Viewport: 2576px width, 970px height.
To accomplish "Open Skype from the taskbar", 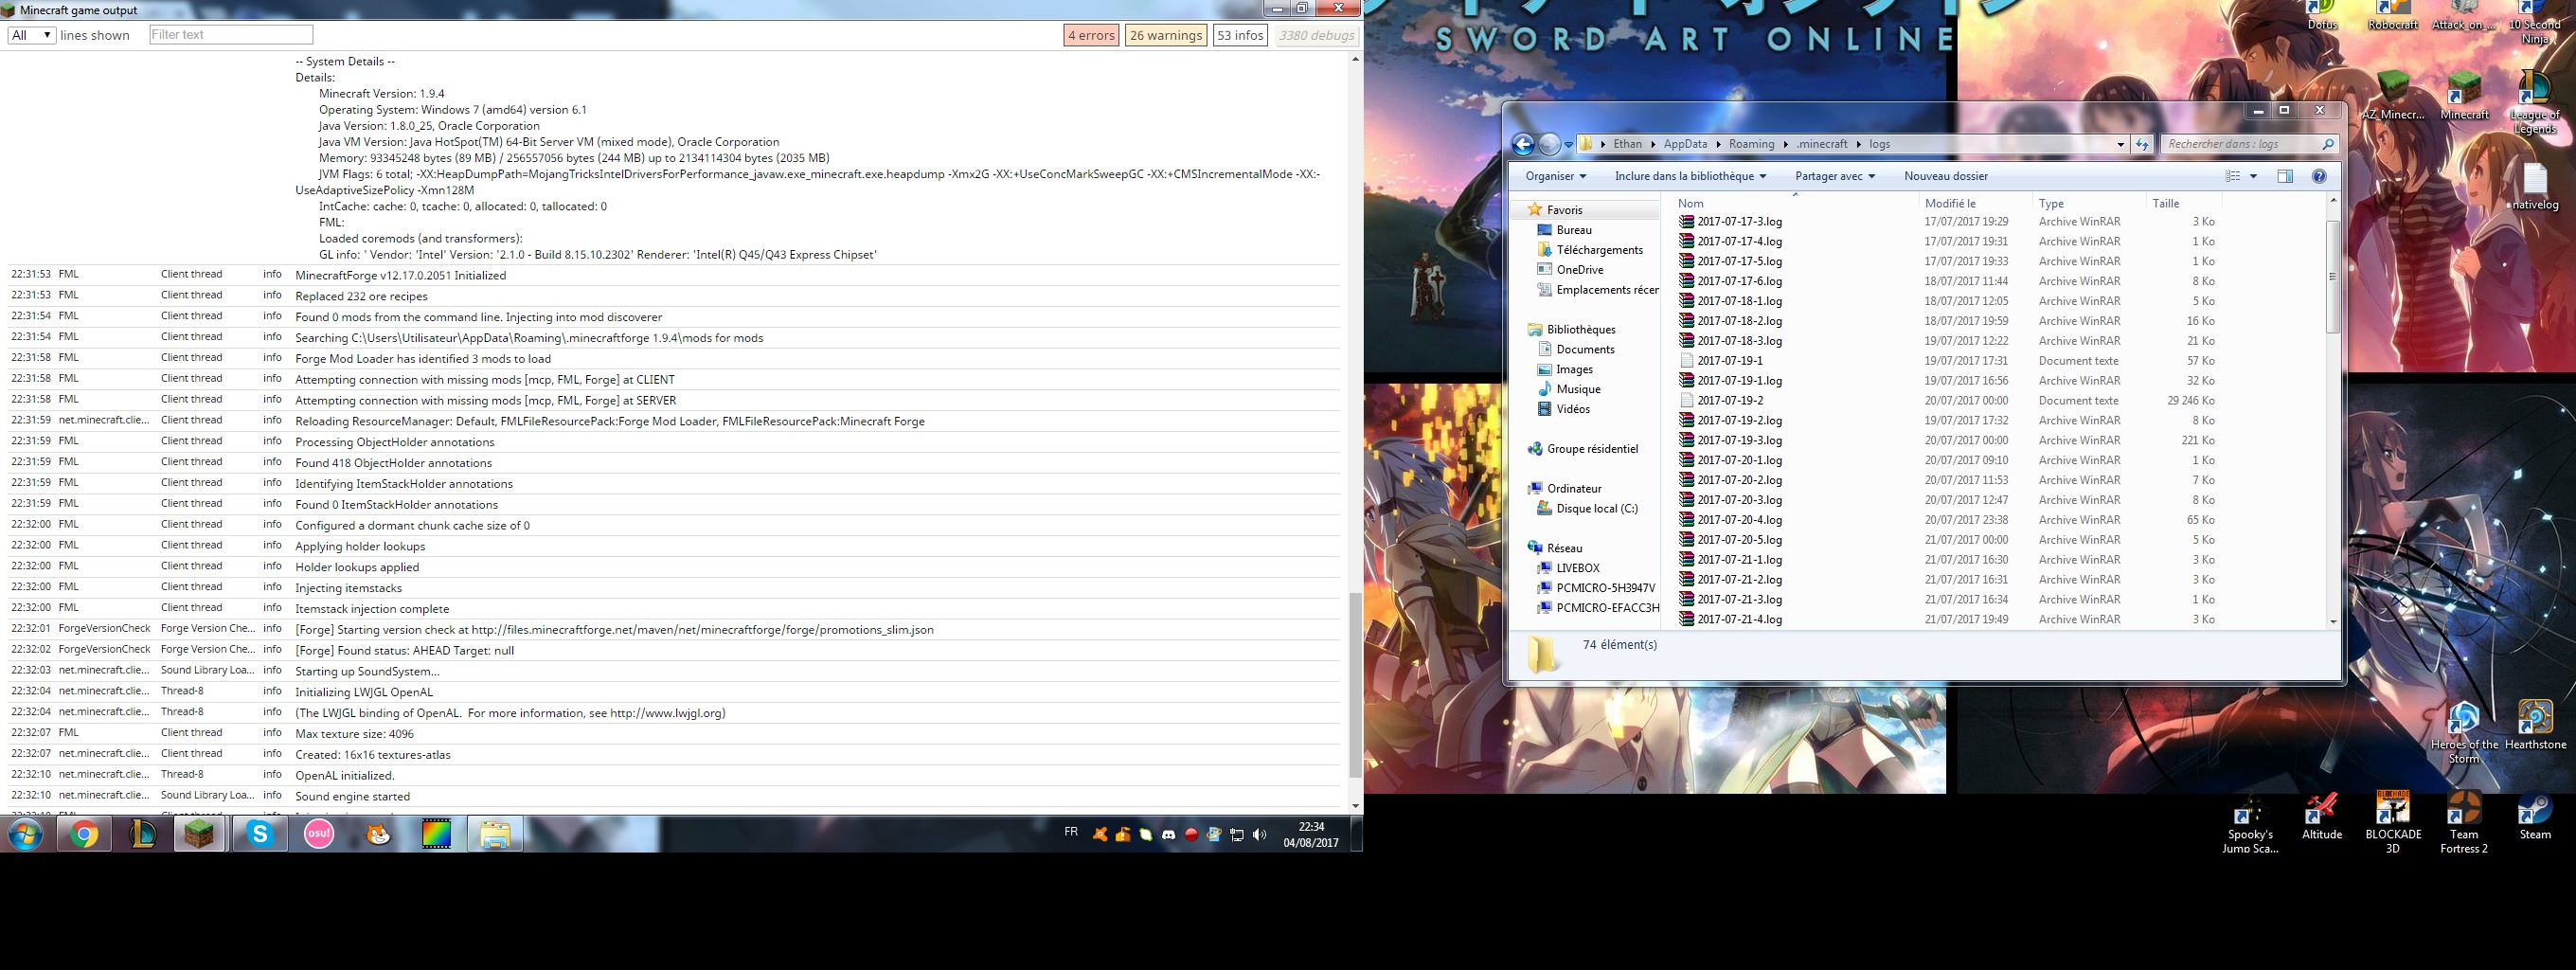I will (260, 834).
